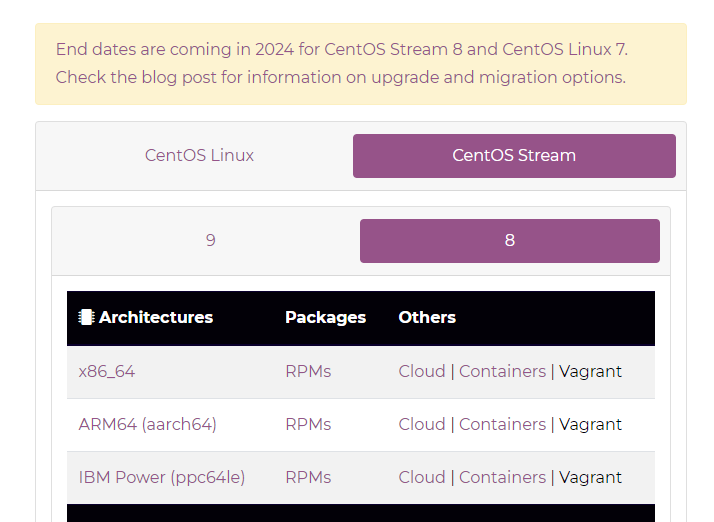Viewport: 714px width, 522px height.
Task: Select the CentOS Stream tab
Action: coord(514,156)
